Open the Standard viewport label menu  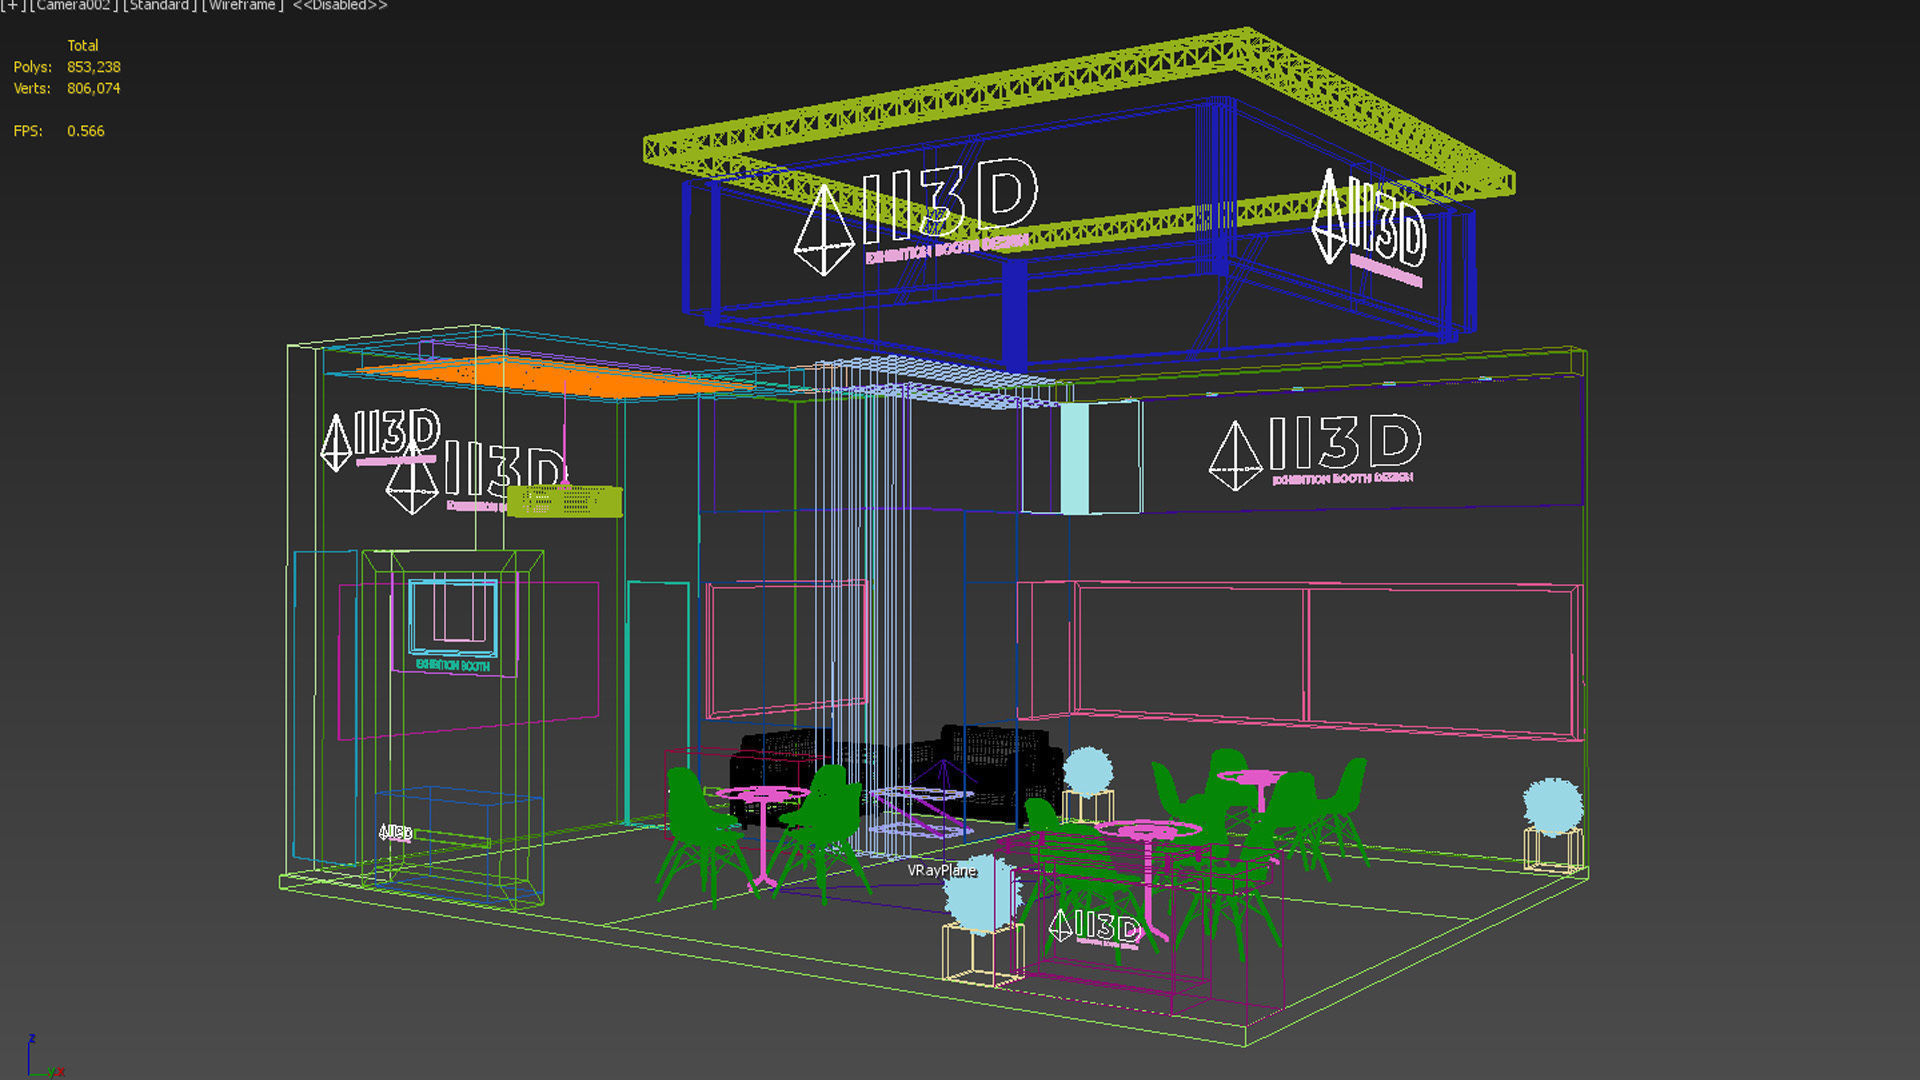pyautogui.click(x=160, y=5)
